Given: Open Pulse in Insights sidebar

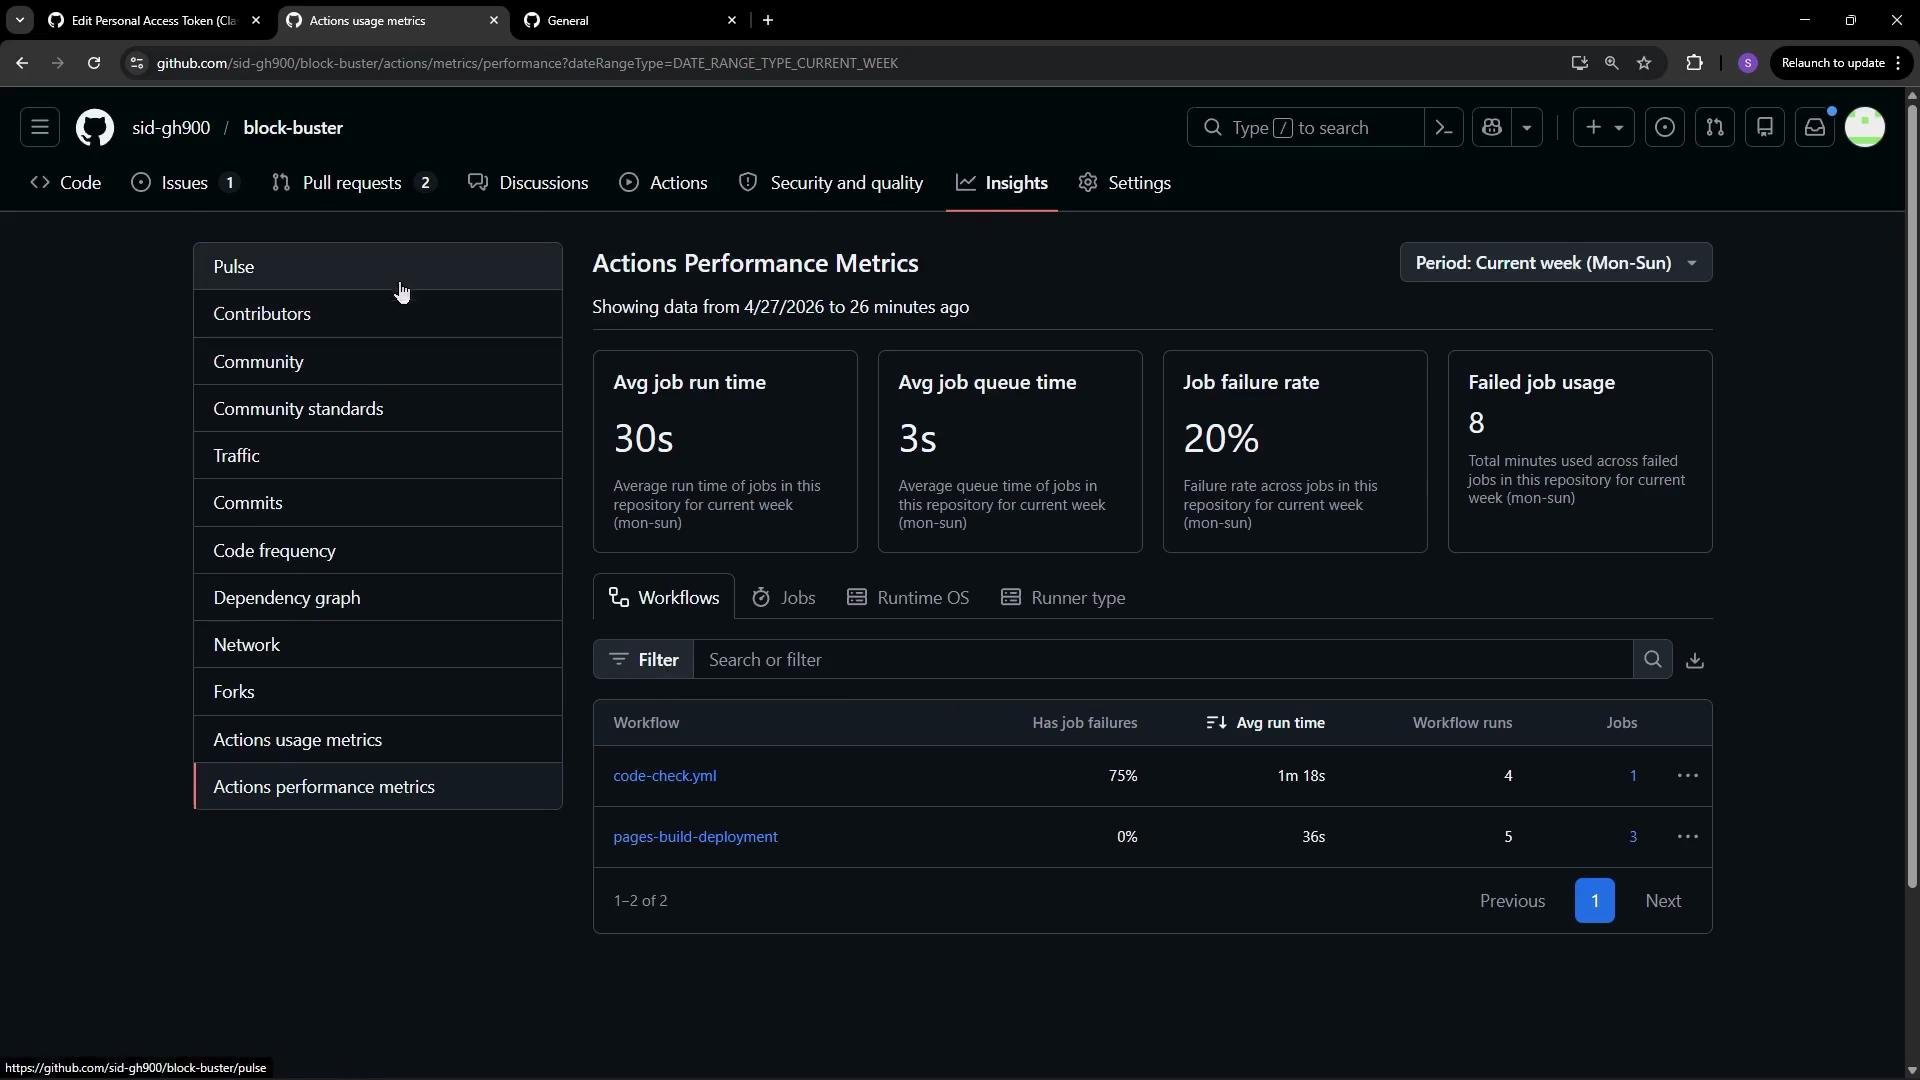Looking at the screenshot, I should 378,267.
